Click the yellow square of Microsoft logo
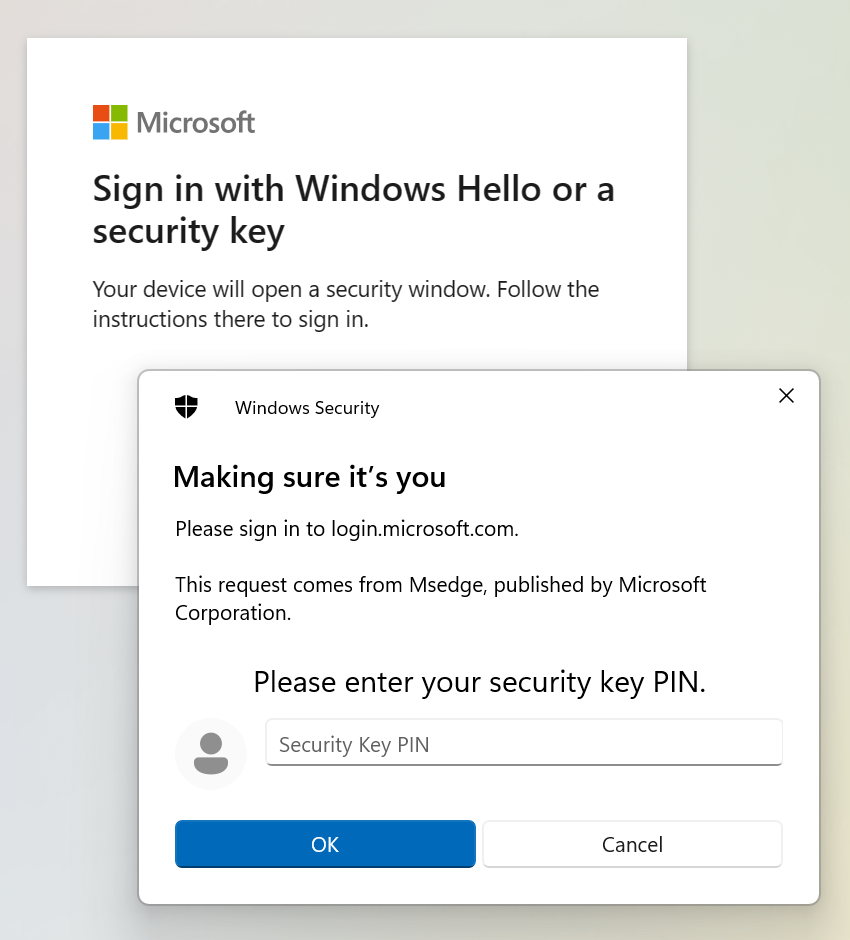850x940 pixels. [119, 131]
